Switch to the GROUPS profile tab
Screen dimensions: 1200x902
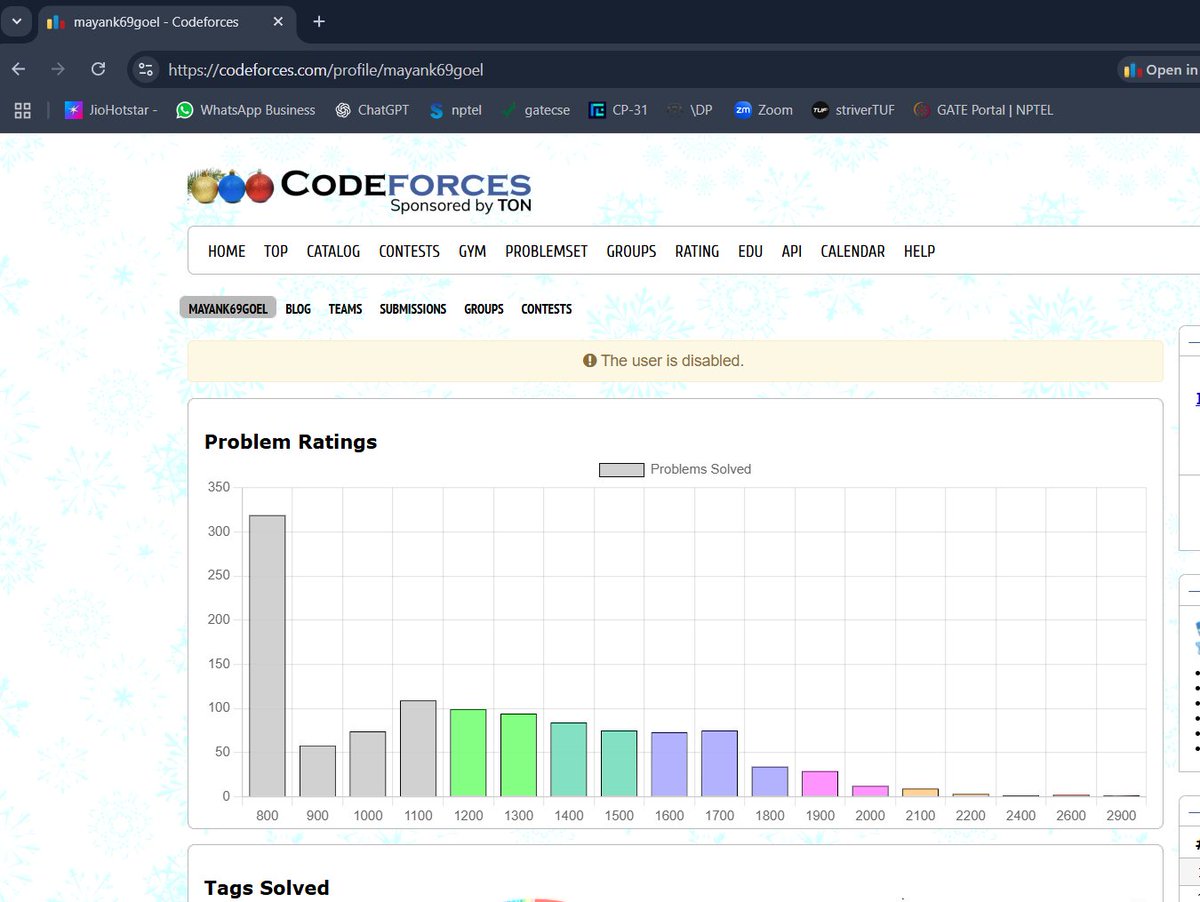pos(484,309)
